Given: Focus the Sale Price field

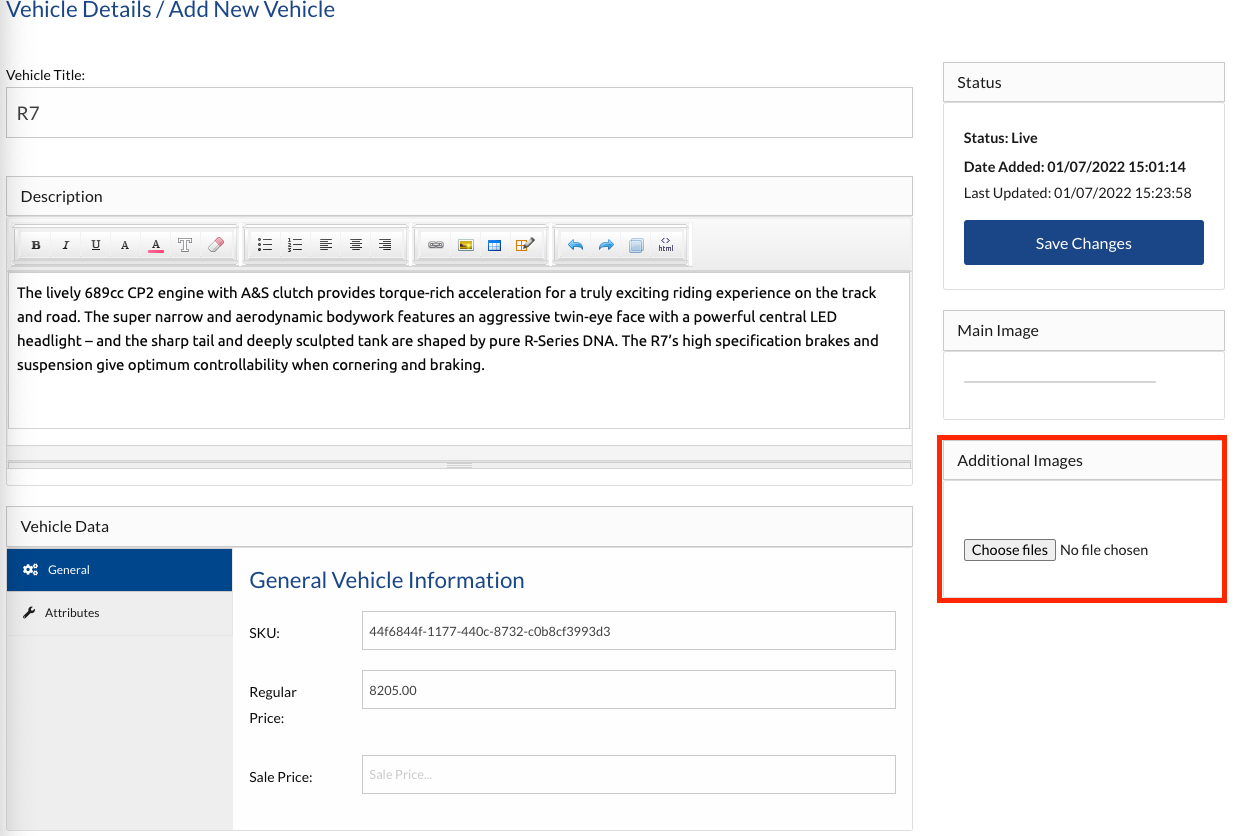Looking at the screenshot, I should click(628, 775).
